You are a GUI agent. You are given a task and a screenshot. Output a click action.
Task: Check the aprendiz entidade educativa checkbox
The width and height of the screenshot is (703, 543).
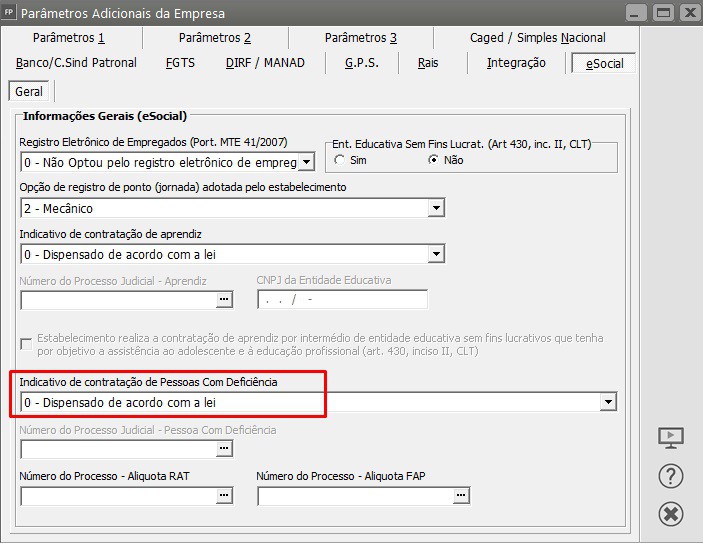coord(26,344)
